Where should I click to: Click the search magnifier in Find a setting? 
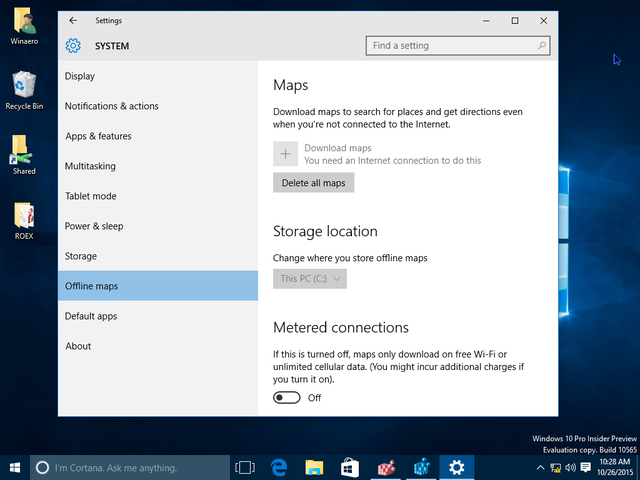(542, 46)
